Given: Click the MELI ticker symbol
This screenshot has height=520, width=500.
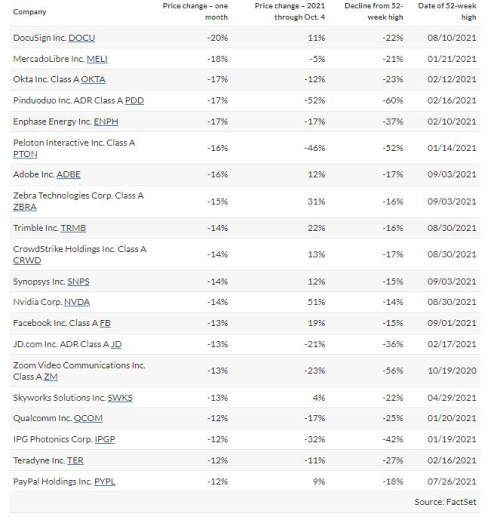Looking at the screenshot, I should tap(97, 59).
